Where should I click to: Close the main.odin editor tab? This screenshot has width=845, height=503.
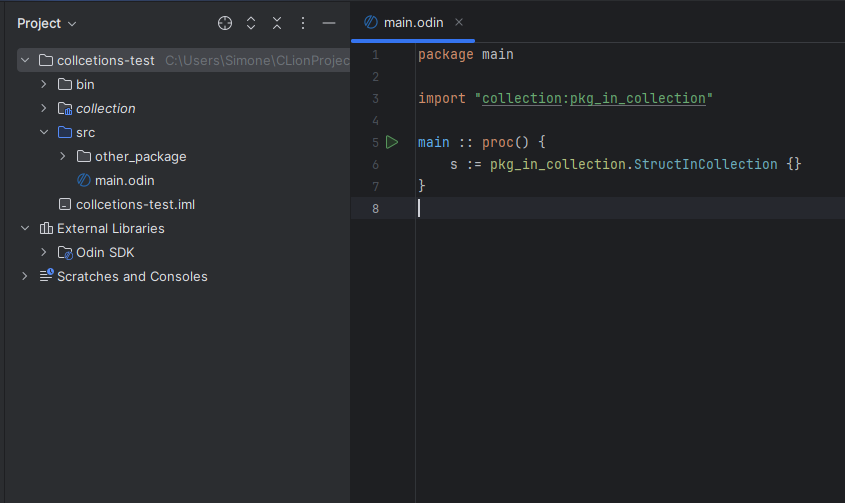coord(459,22)
